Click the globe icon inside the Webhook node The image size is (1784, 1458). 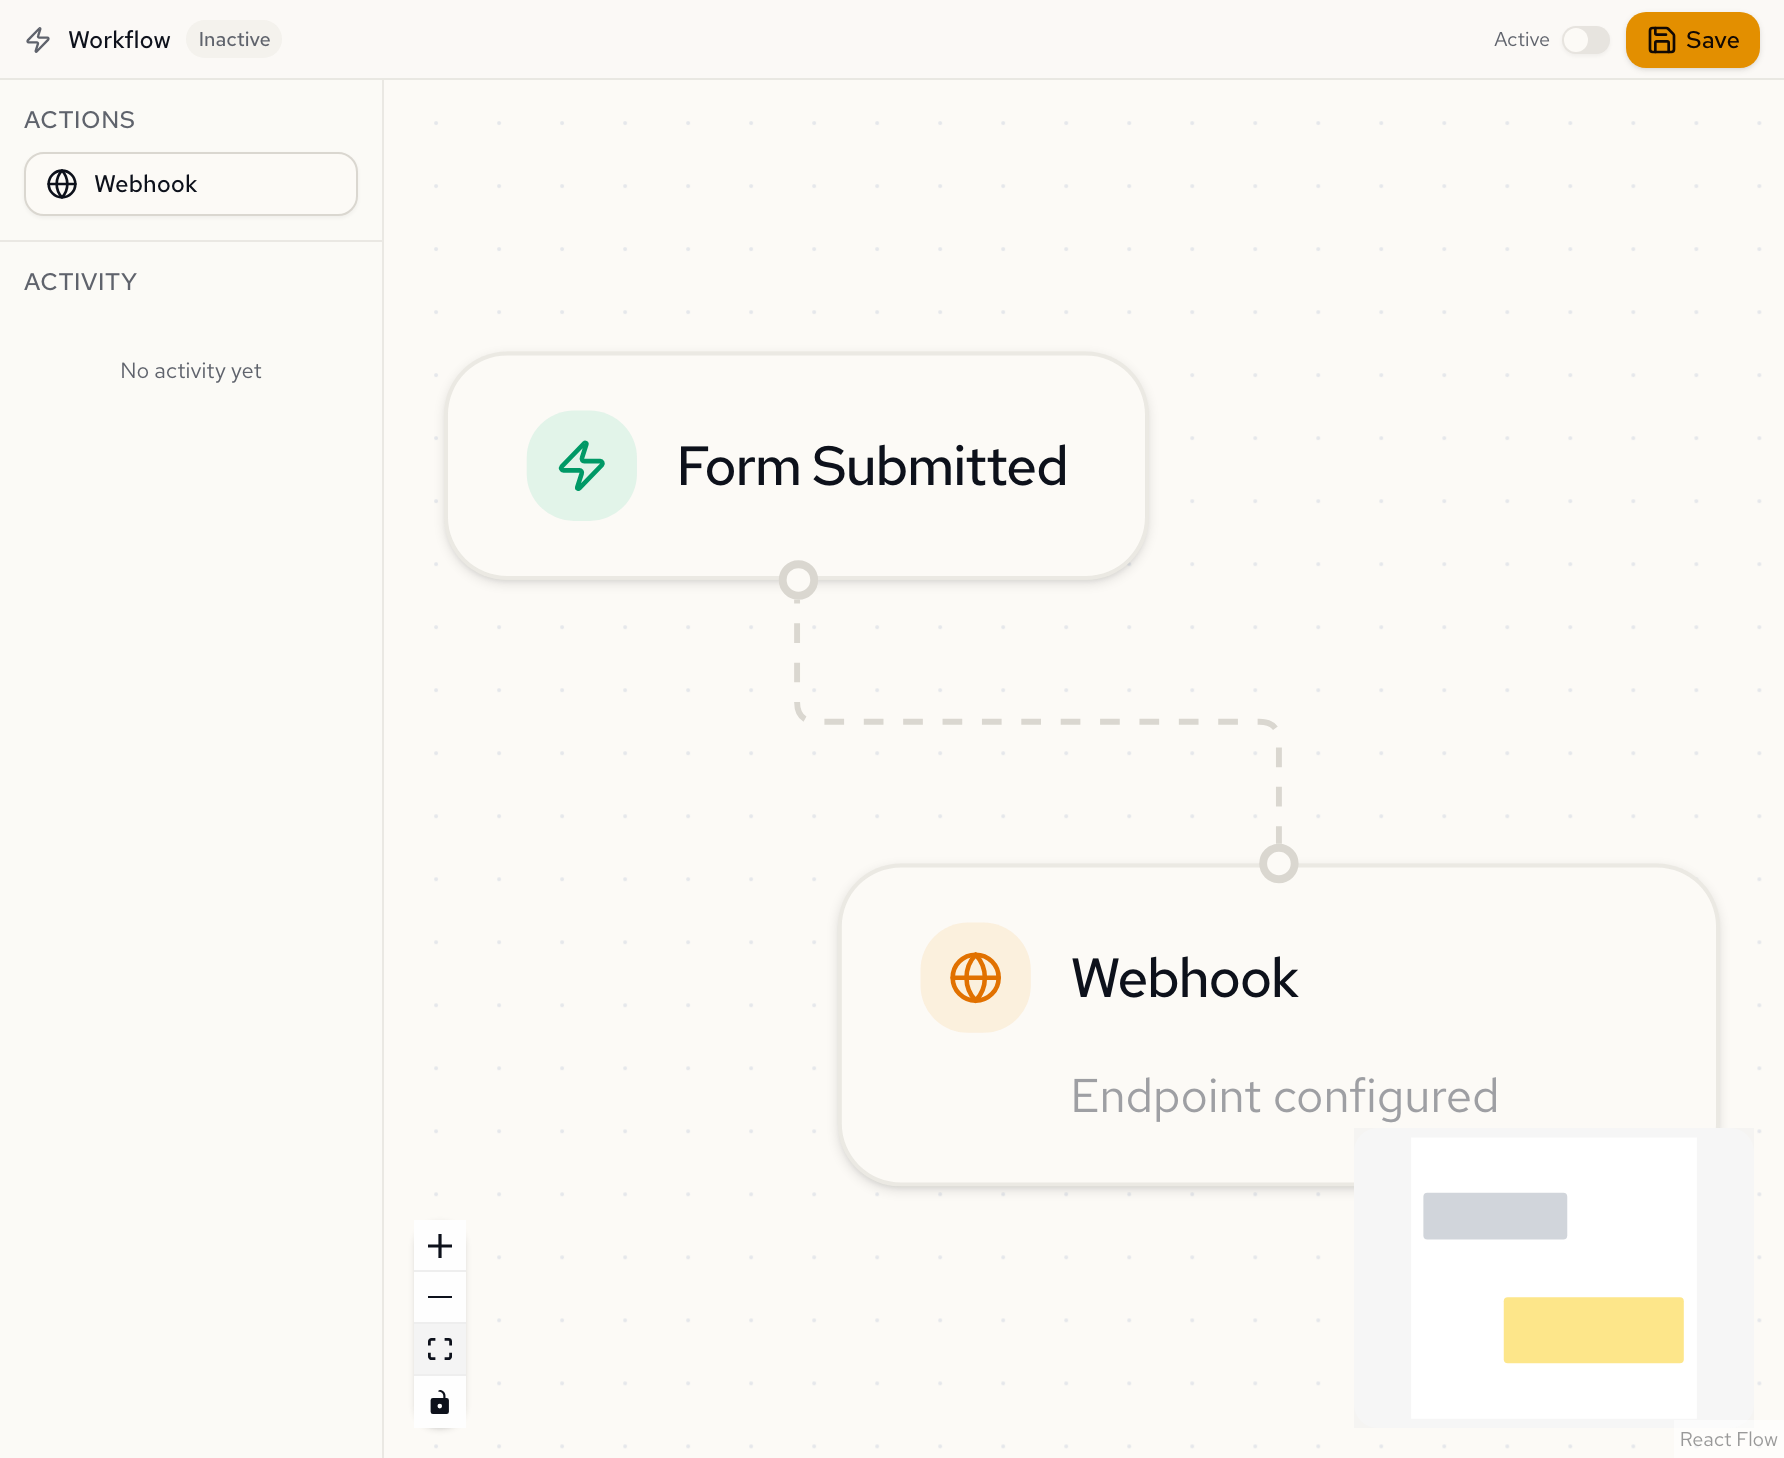tap(976, 978)
